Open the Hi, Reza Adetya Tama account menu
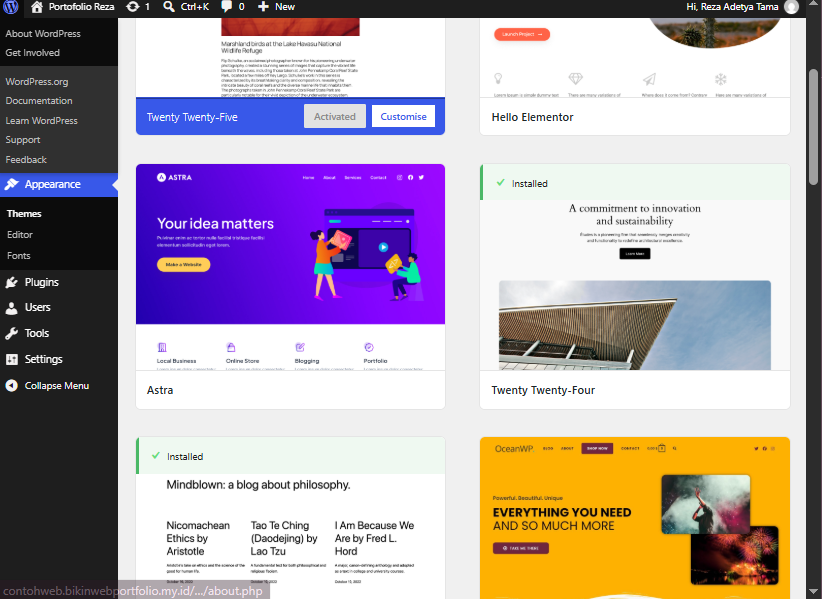This screenshot has height=599, width=822. click(742, 7)
